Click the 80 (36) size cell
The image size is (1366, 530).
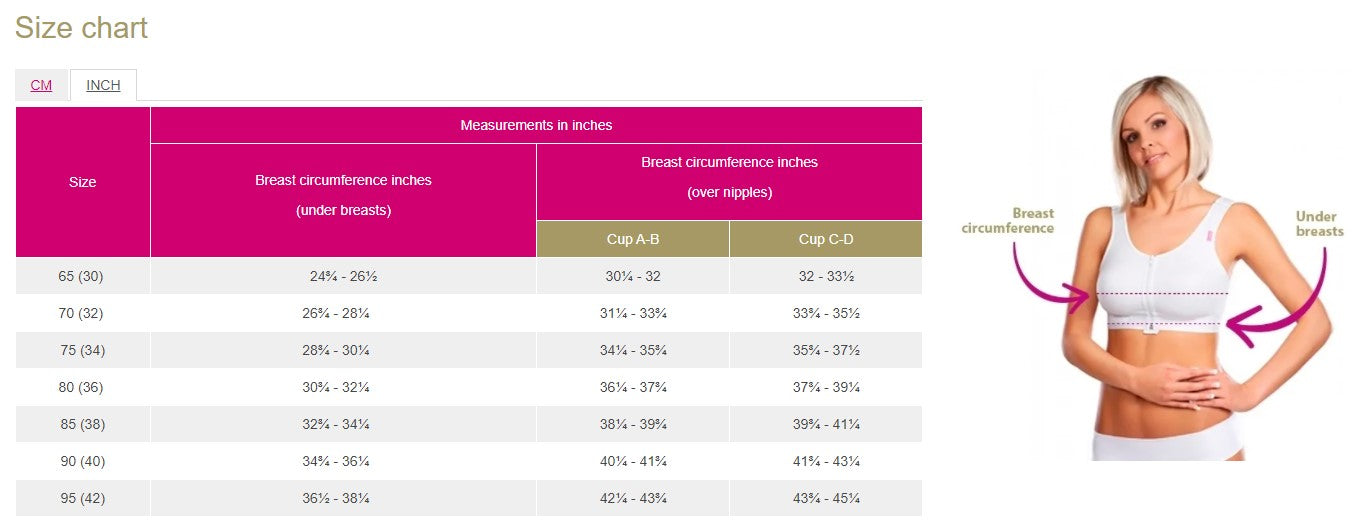82,387
